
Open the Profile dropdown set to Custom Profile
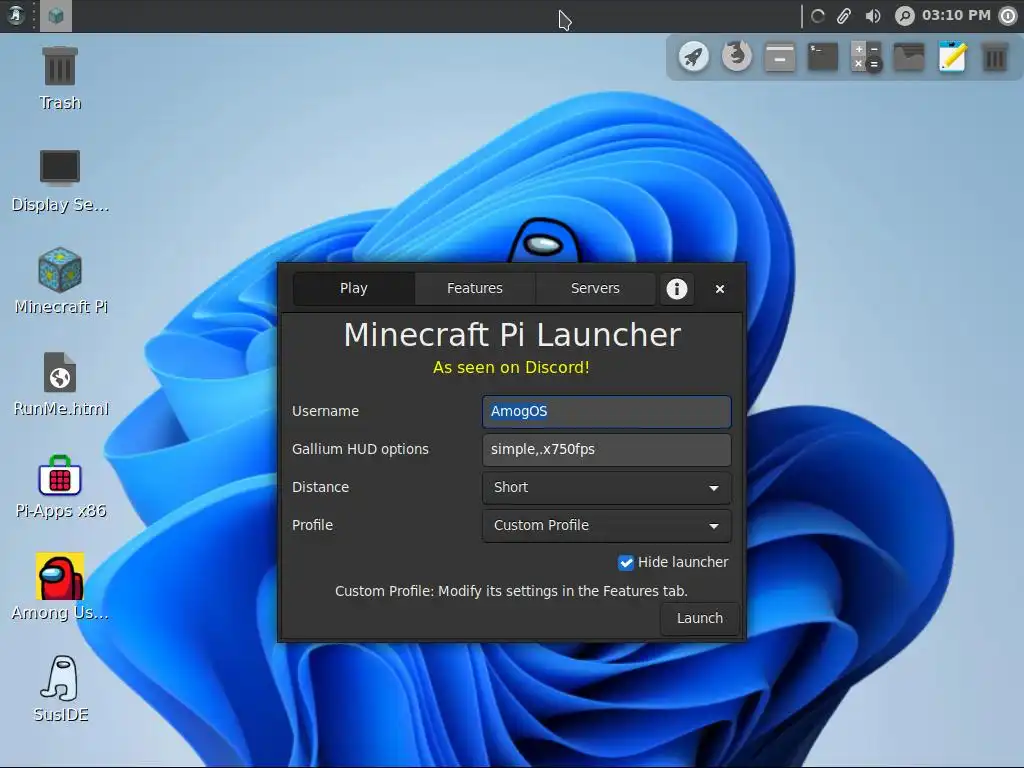tap(607, 525)
